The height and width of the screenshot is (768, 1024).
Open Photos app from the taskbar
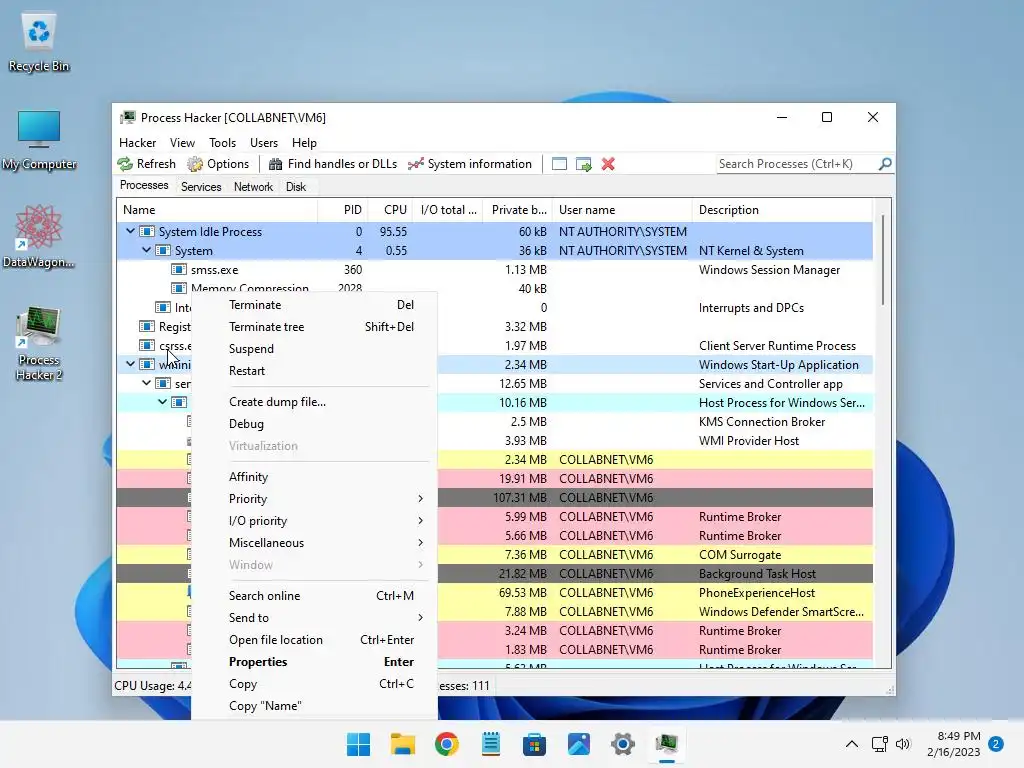point(579,744)
